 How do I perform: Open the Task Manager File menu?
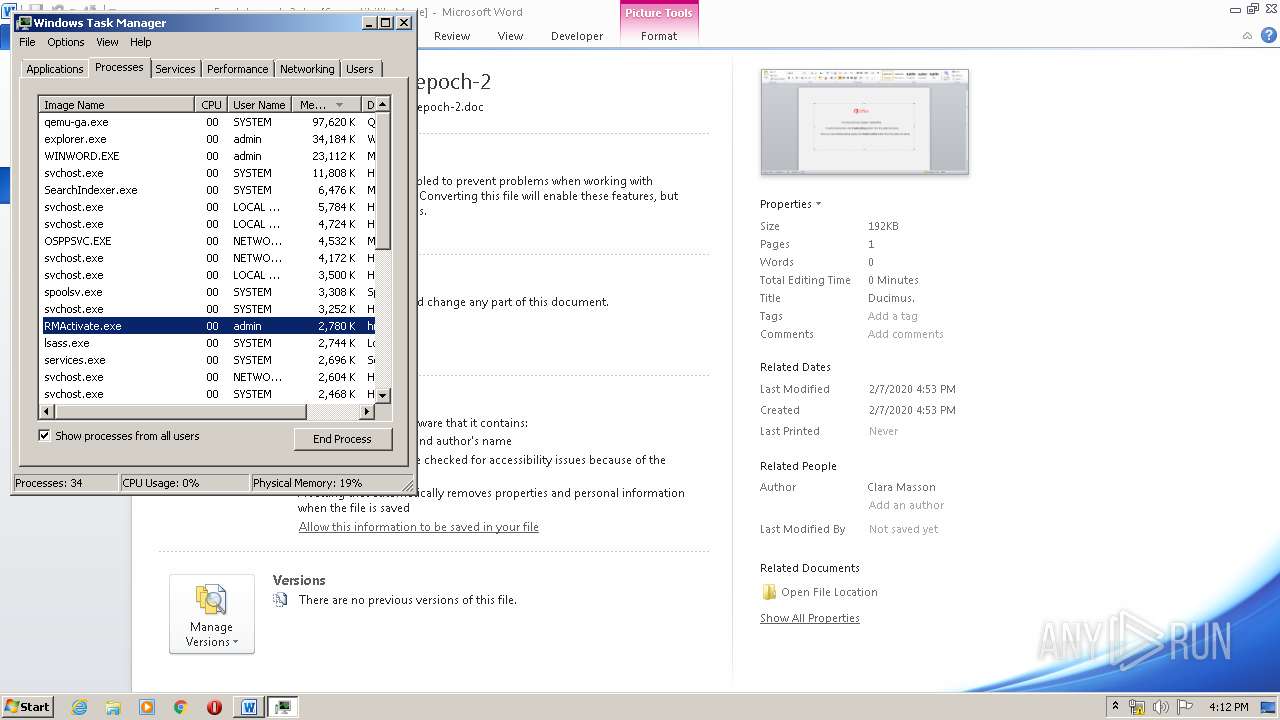[27, 42]
